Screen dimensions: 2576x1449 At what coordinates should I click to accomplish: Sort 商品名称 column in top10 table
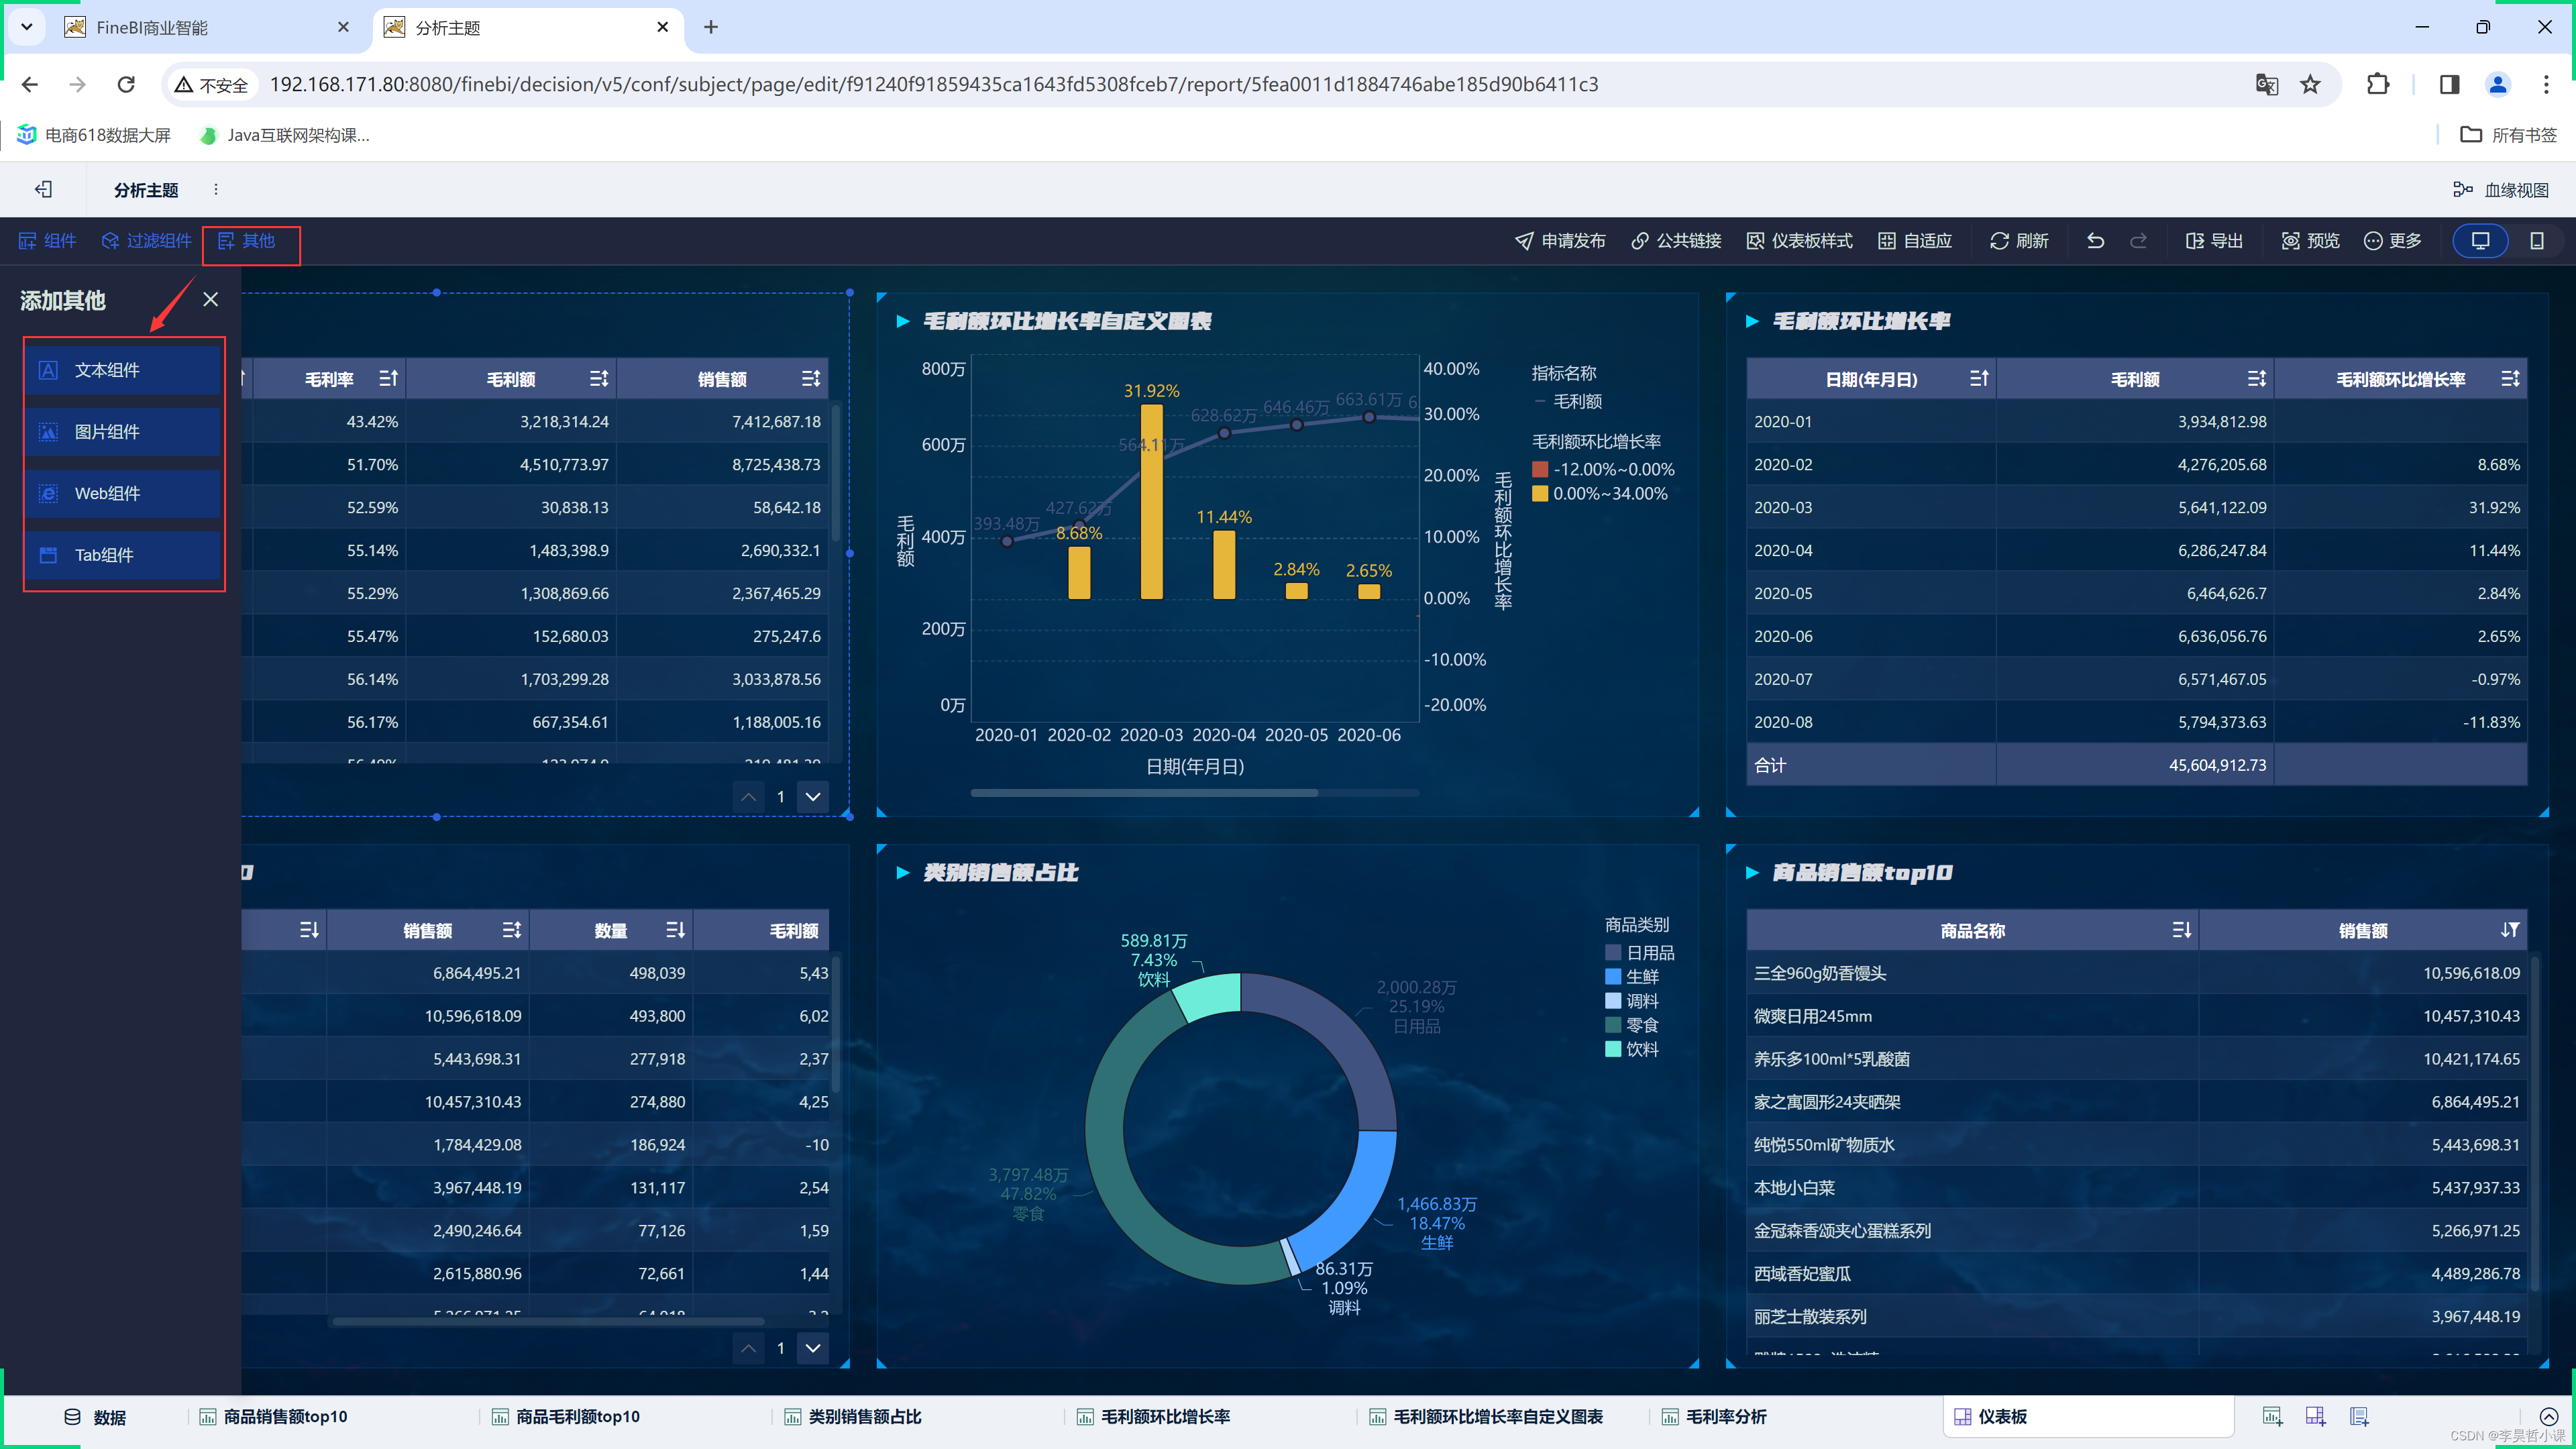tap(2181, 931)
